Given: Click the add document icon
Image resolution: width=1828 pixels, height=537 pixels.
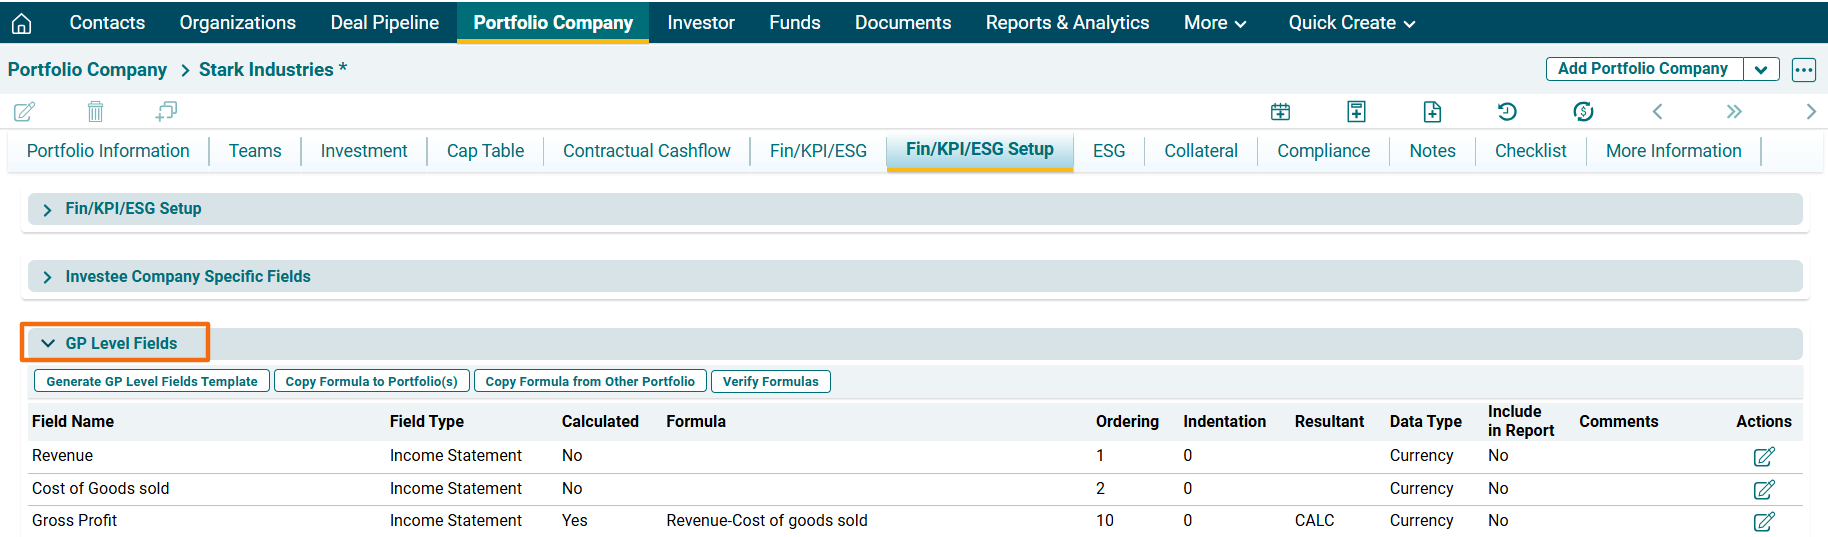Looking at the screenshot, I should [1432, 111].
